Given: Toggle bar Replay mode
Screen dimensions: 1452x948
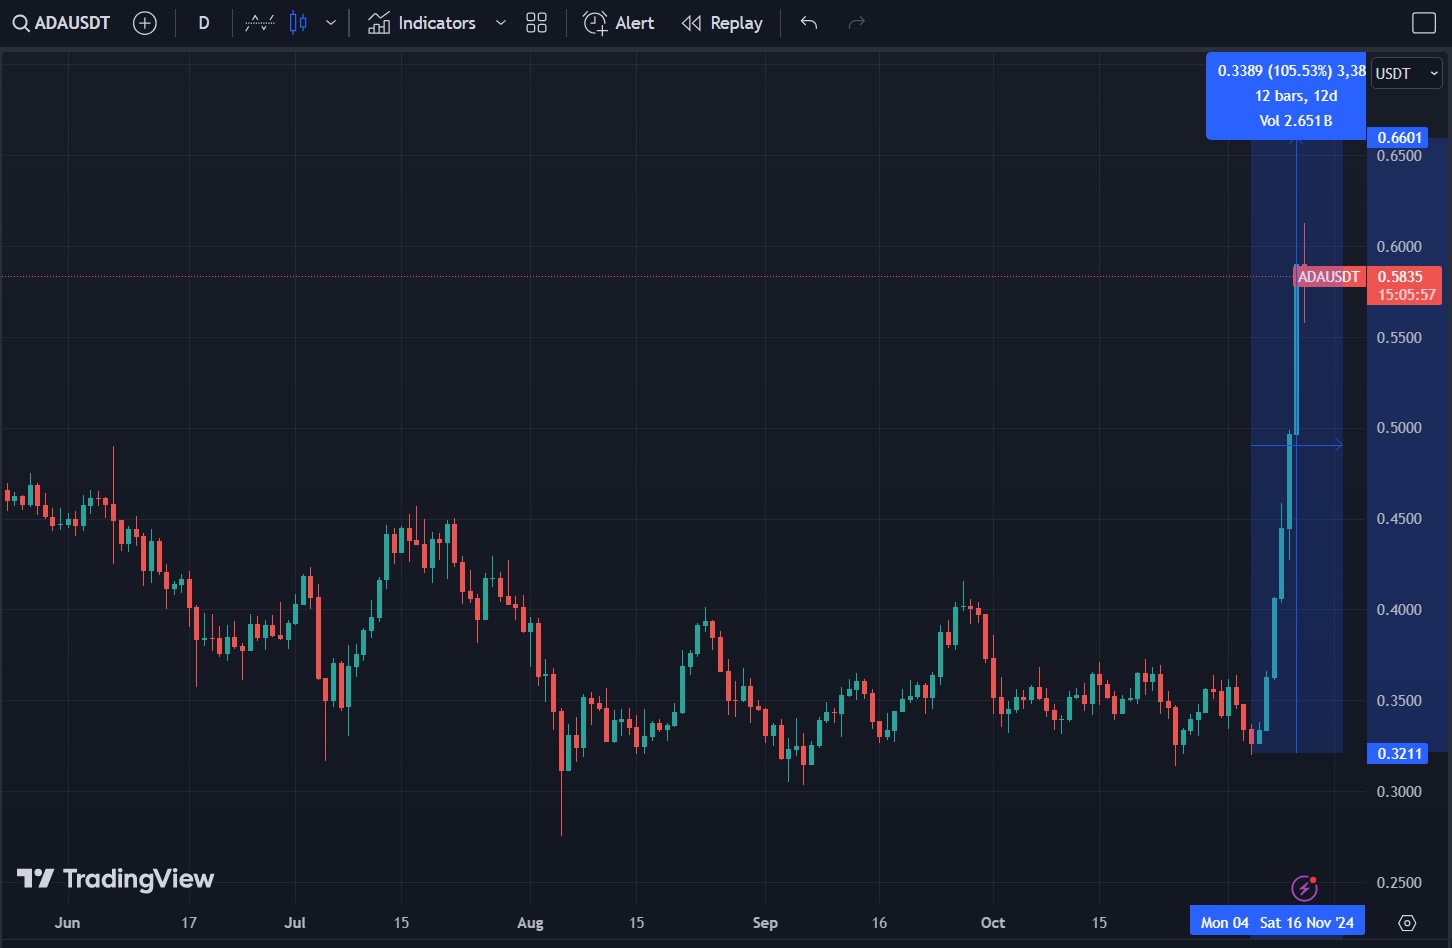Looking at the screenshot, I should click(722, 23).
